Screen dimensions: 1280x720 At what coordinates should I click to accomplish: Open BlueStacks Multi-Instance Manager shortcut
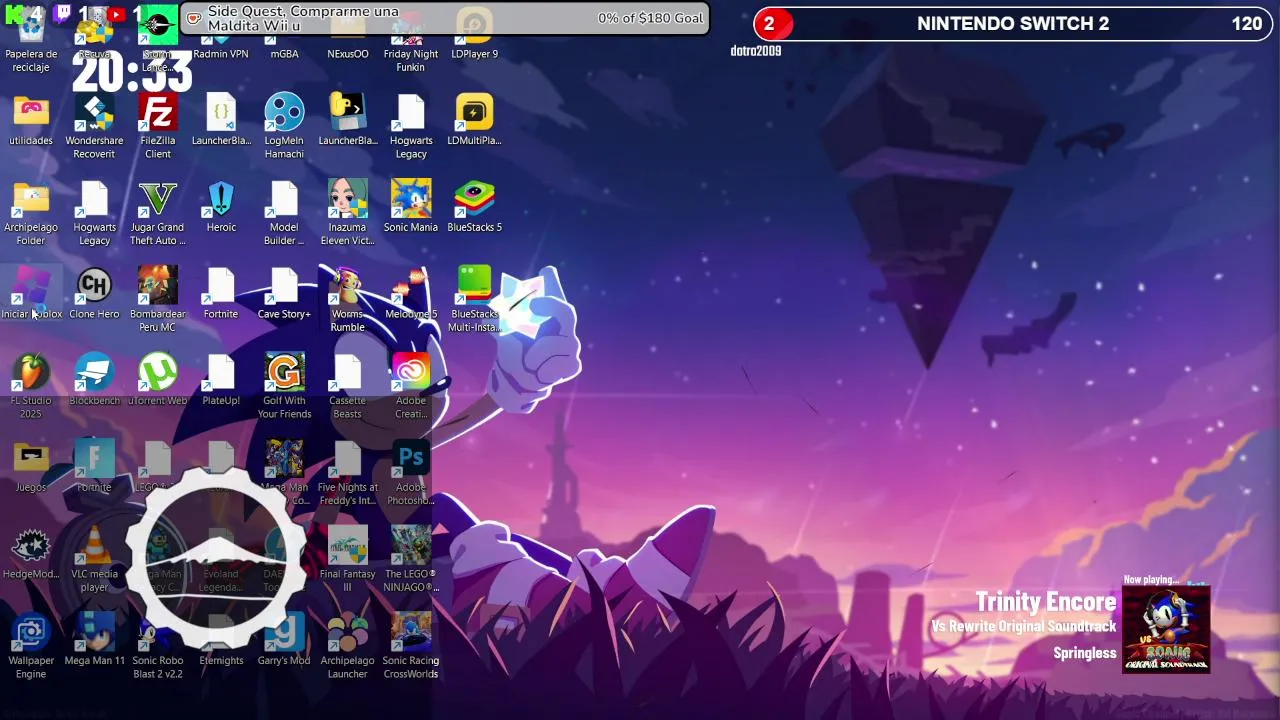click(x=474, y=300)
